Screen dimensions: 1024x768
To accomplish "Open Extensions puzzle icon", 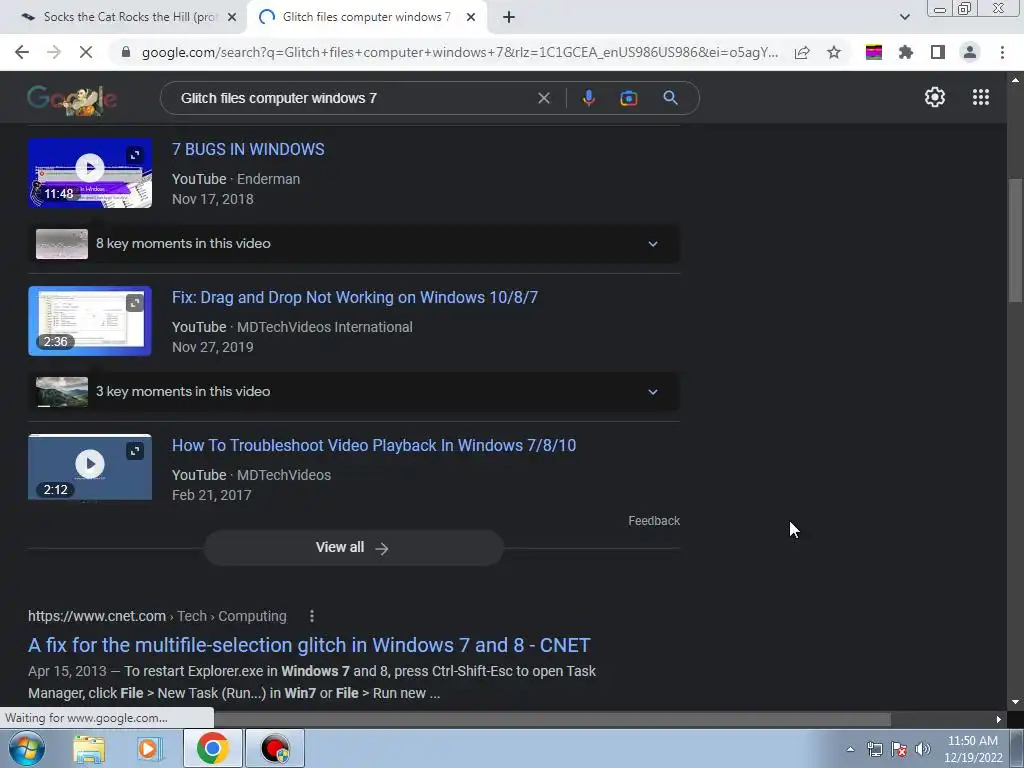I will click(906, 52).
